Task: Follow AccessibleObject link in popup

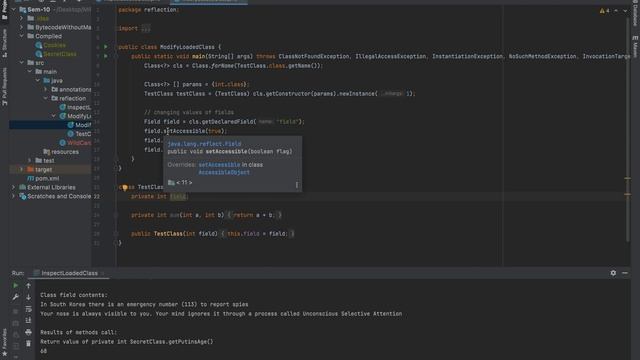Action: (224, 172)
